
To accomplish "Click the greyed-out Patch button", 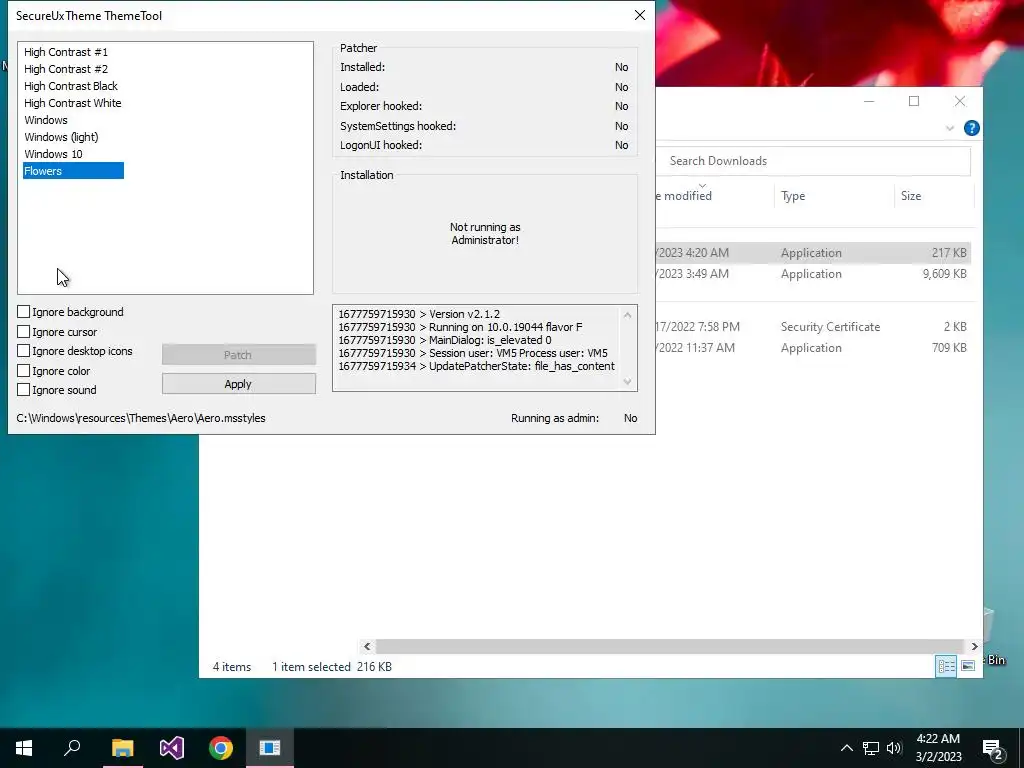I will (x=238, y=355).
